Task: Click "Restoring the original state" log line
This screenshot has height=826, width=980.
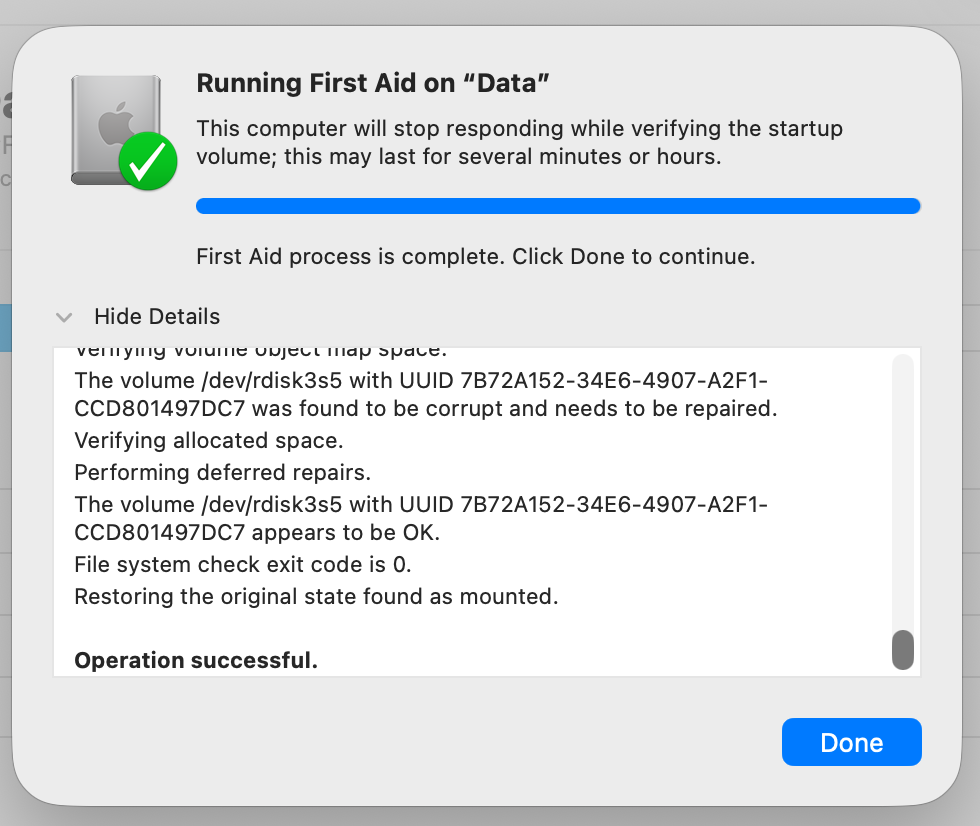Action: click(x=316, y=597)
